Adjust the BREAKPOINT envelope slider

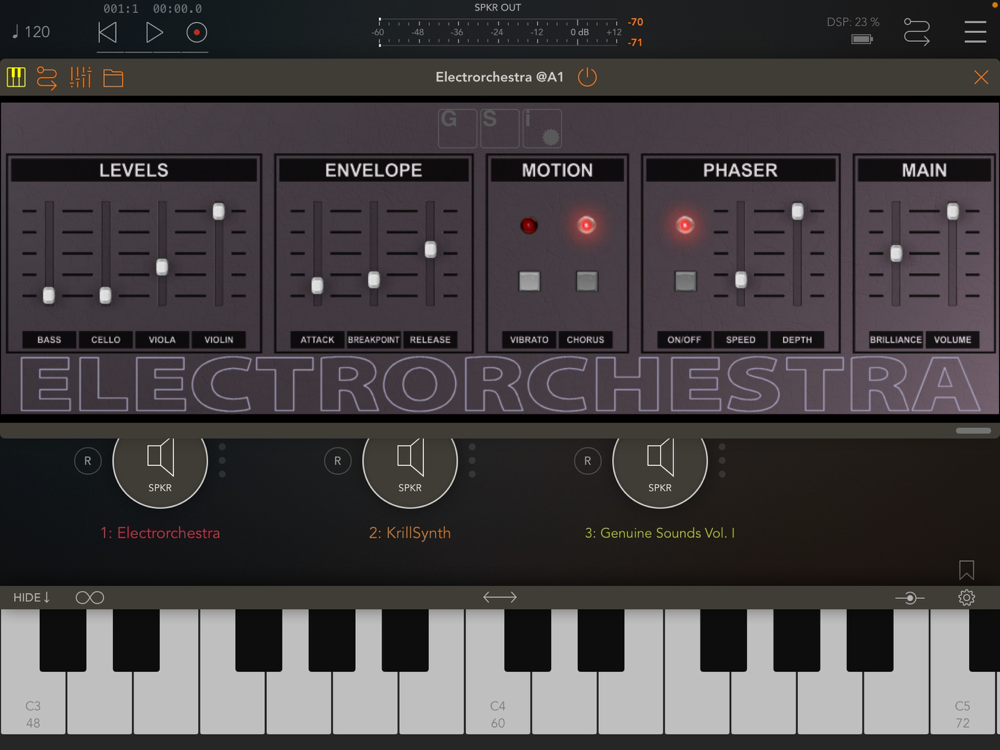374,279
